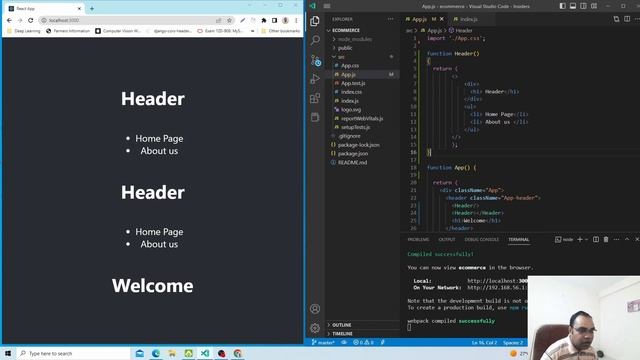640x360 pixels.
Task: Open Chrome extensions puzzle icon
Action: (x=264, y=20)
